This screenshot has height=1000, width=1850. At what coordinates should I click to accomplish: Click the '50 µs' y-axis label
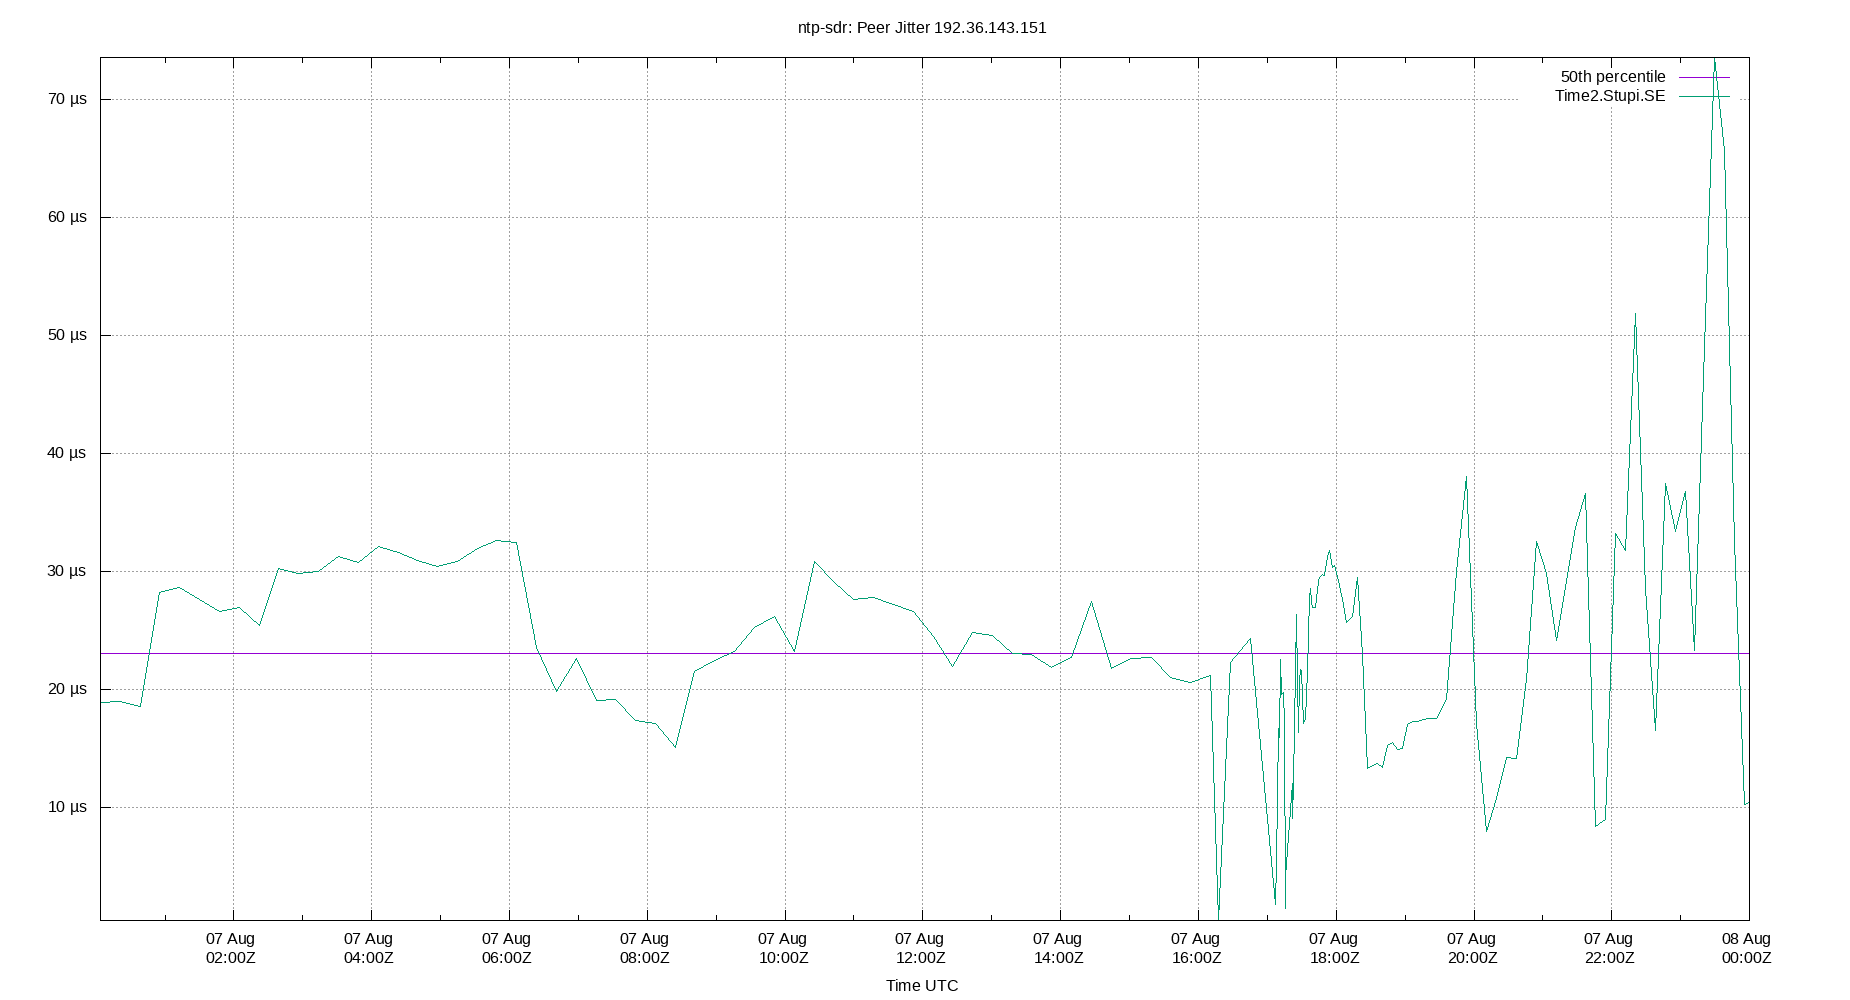(x=67, y=335)
